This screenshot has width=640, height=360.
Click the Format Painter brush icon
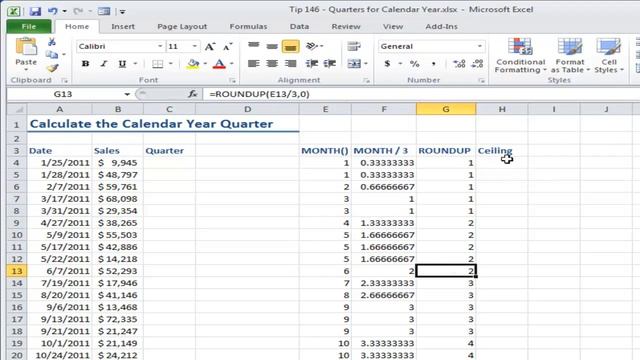tap(52, 68)
